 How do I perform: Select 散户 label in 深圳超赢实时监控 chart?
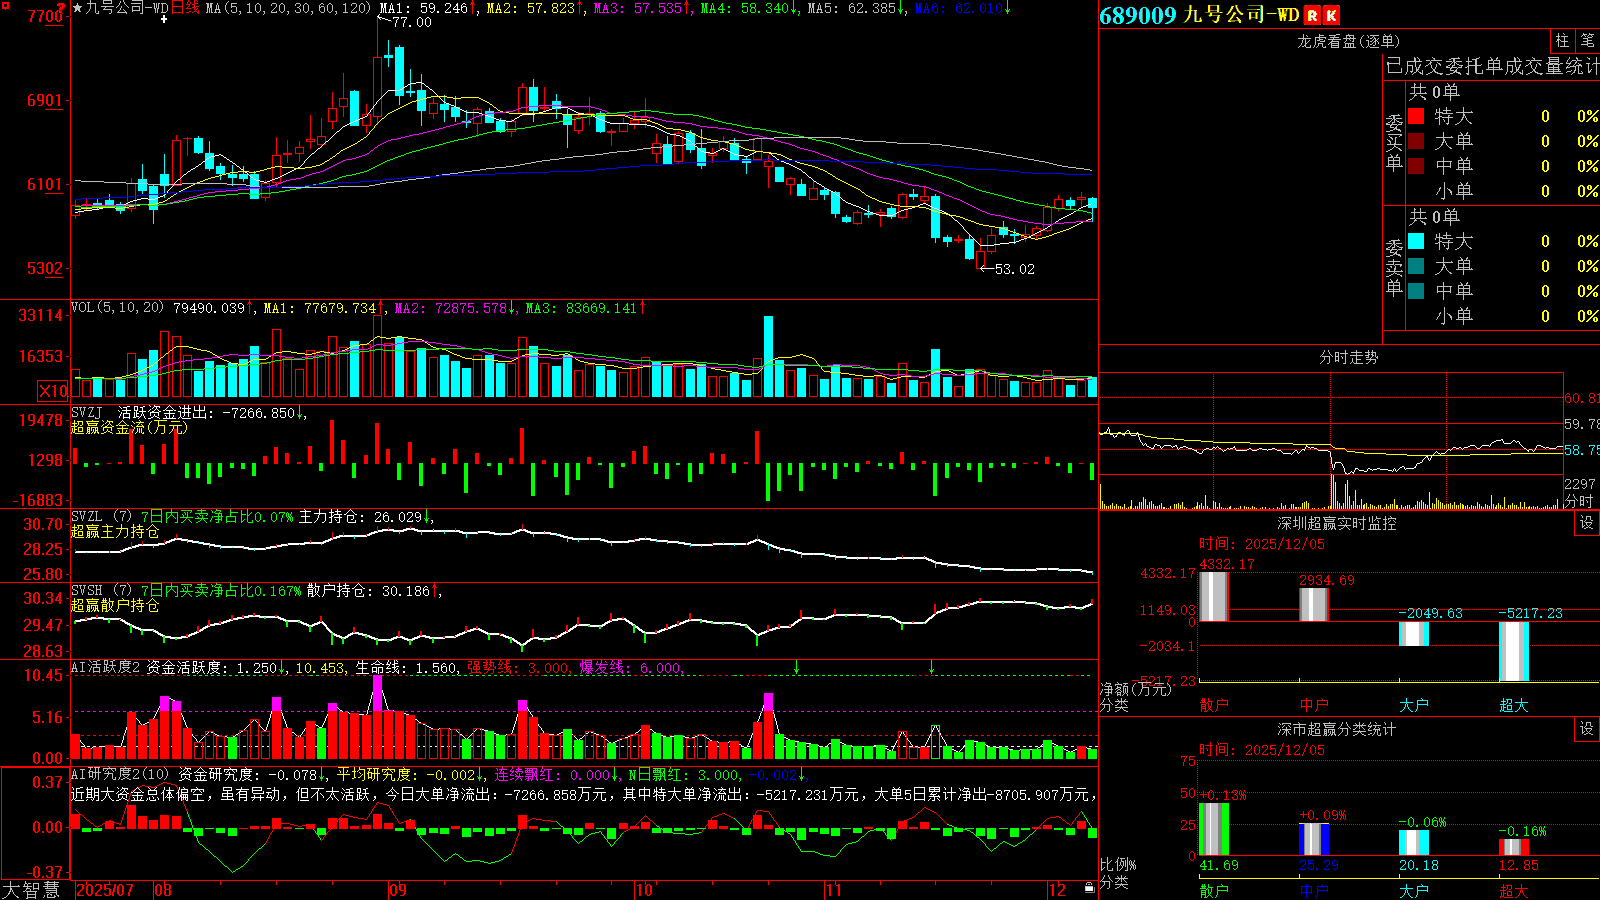(1214, 705)
